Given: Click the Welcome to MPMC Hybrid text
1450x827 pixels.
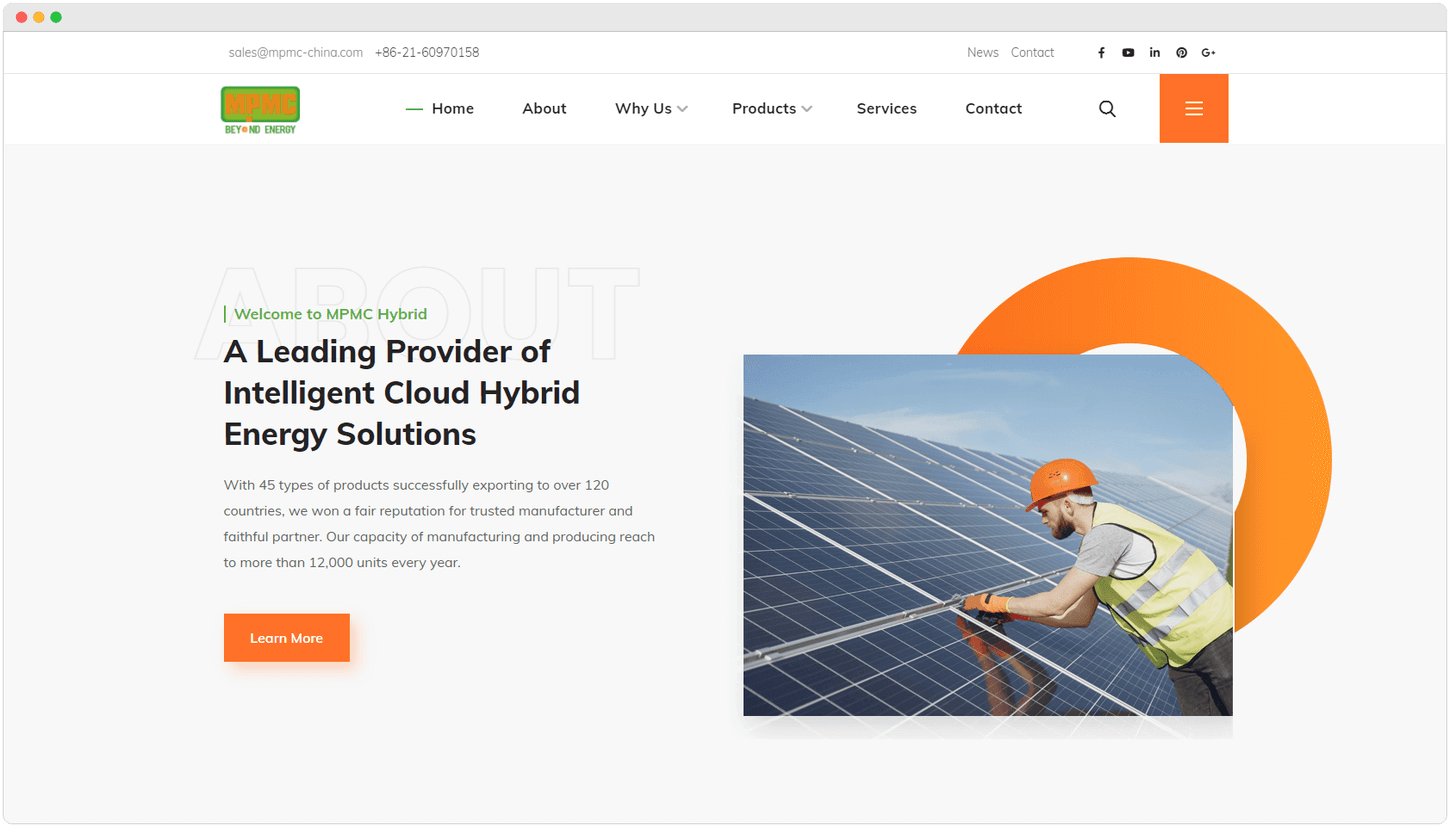Looking at the screenshot, I should coord(330,314).
